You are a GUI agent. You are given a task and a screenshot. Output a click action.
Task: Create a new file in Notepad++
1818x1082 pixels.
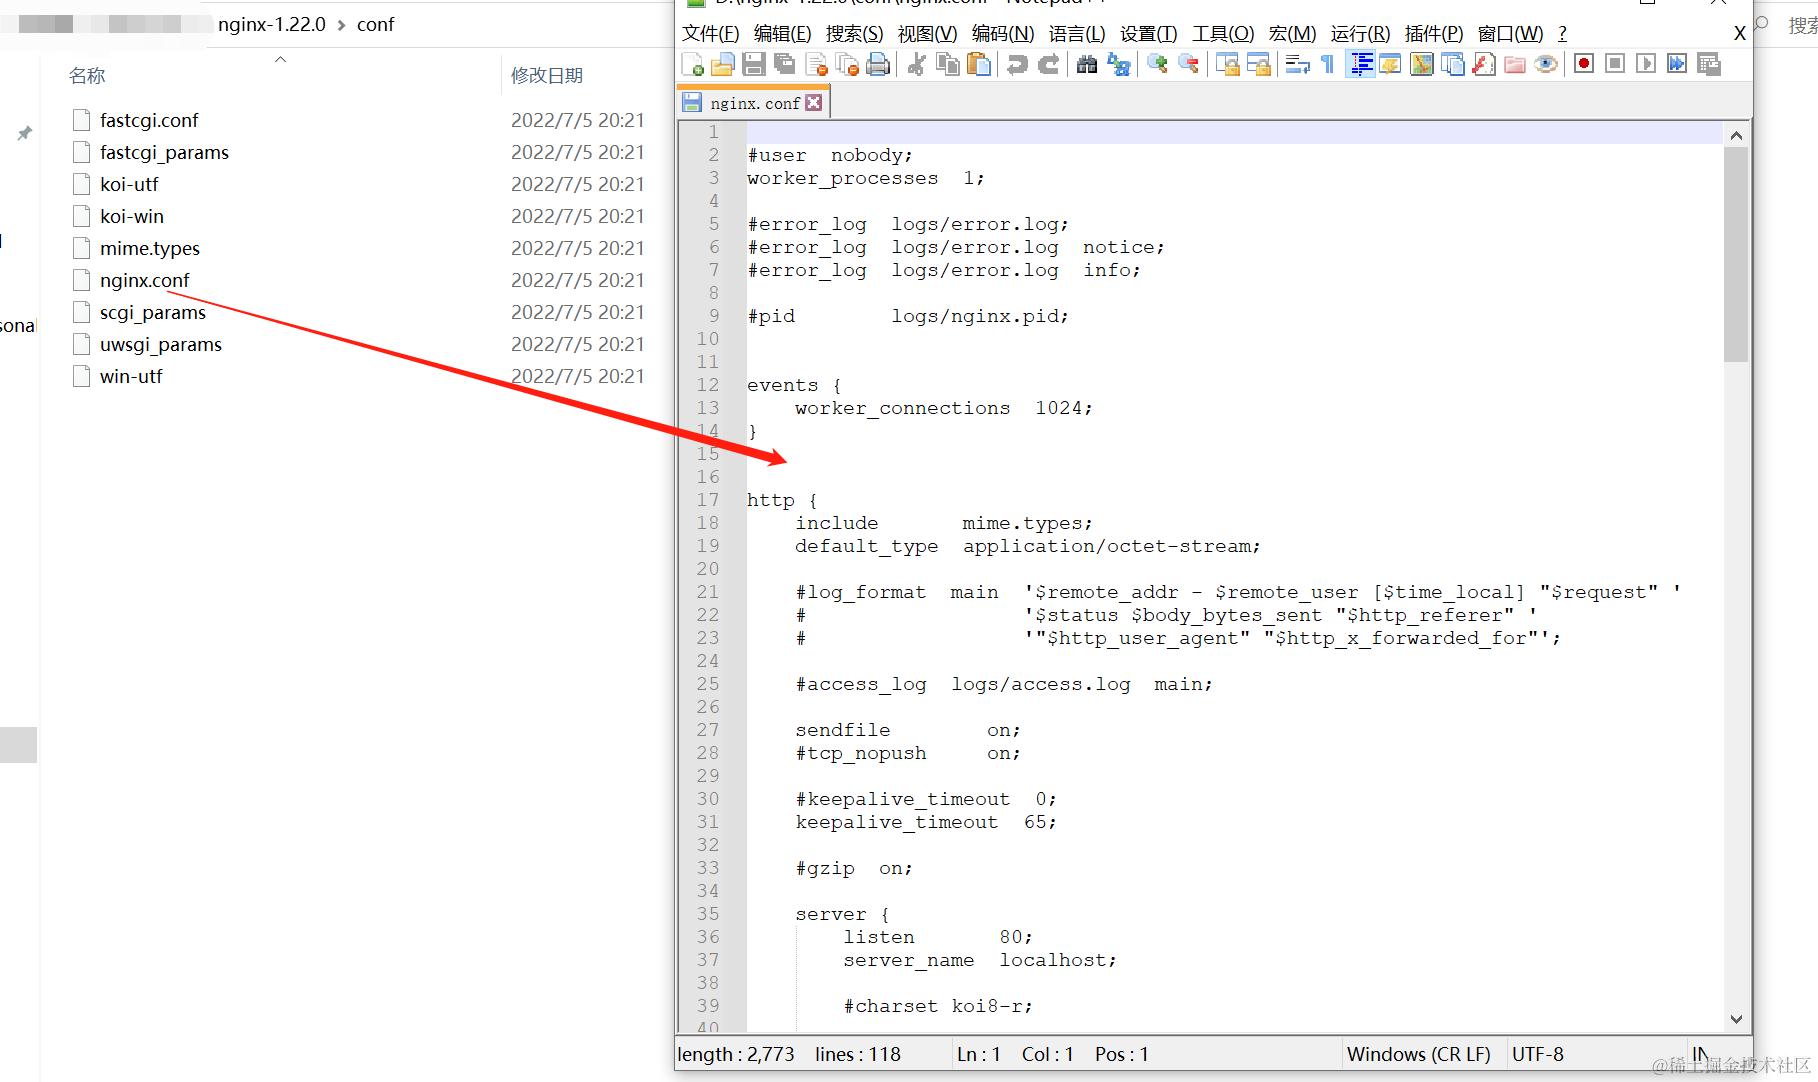tap(692, 65)
